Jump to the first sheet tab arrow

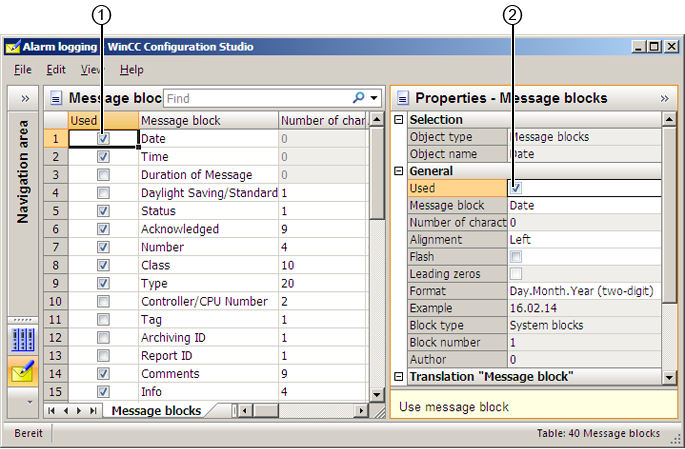coord(53,410)
